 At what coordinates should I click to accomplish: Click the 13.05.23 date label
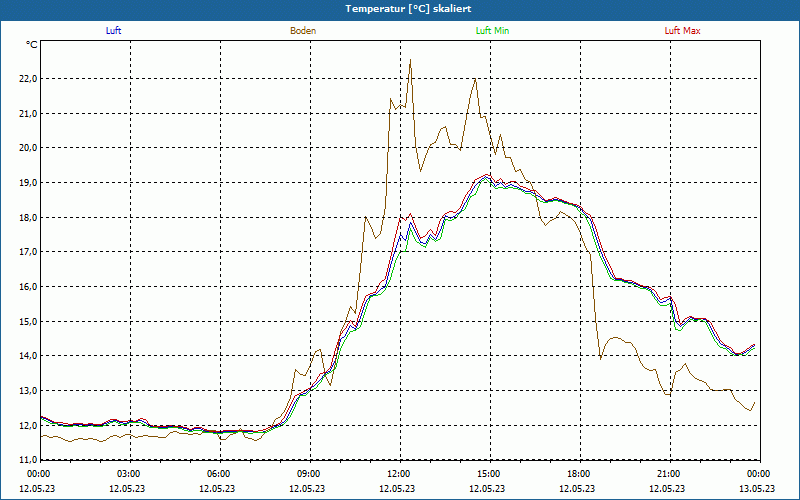757,488
